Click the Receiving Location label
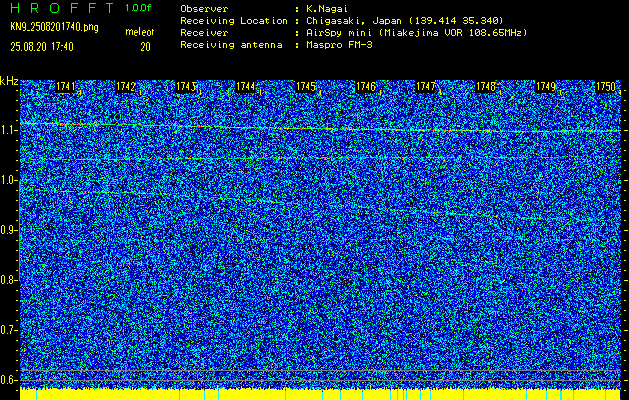Image resolution: width=629 pixels, height=400 pixels. coord(234,21)
